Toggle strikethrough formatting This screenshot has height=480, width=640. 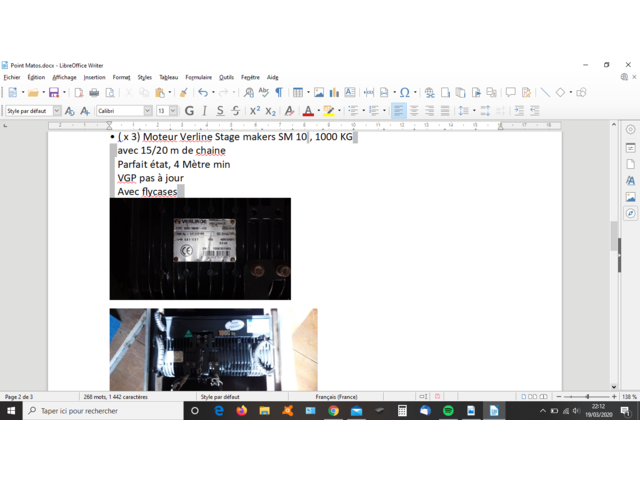click(236, 111)
